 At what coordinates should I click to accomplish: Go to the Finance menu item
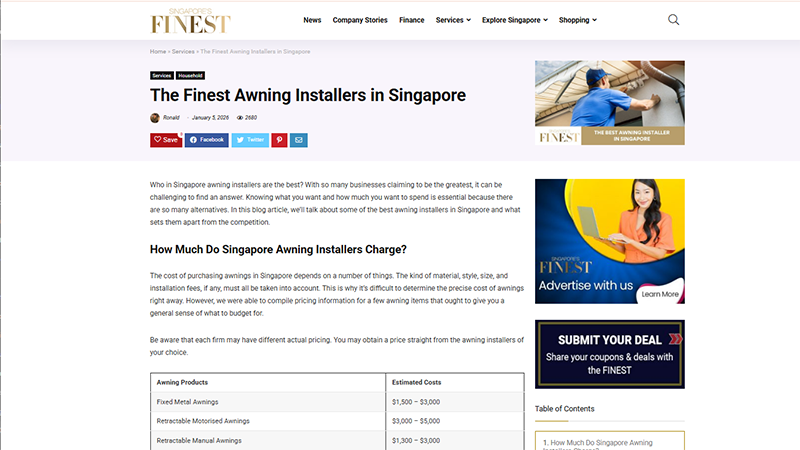coord(411,20)
